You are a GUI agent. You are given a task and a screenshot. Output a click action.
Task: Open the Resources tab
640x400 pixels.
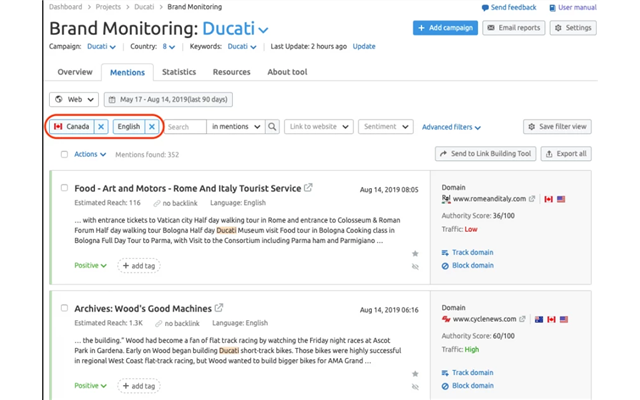[x=231, y=72]
